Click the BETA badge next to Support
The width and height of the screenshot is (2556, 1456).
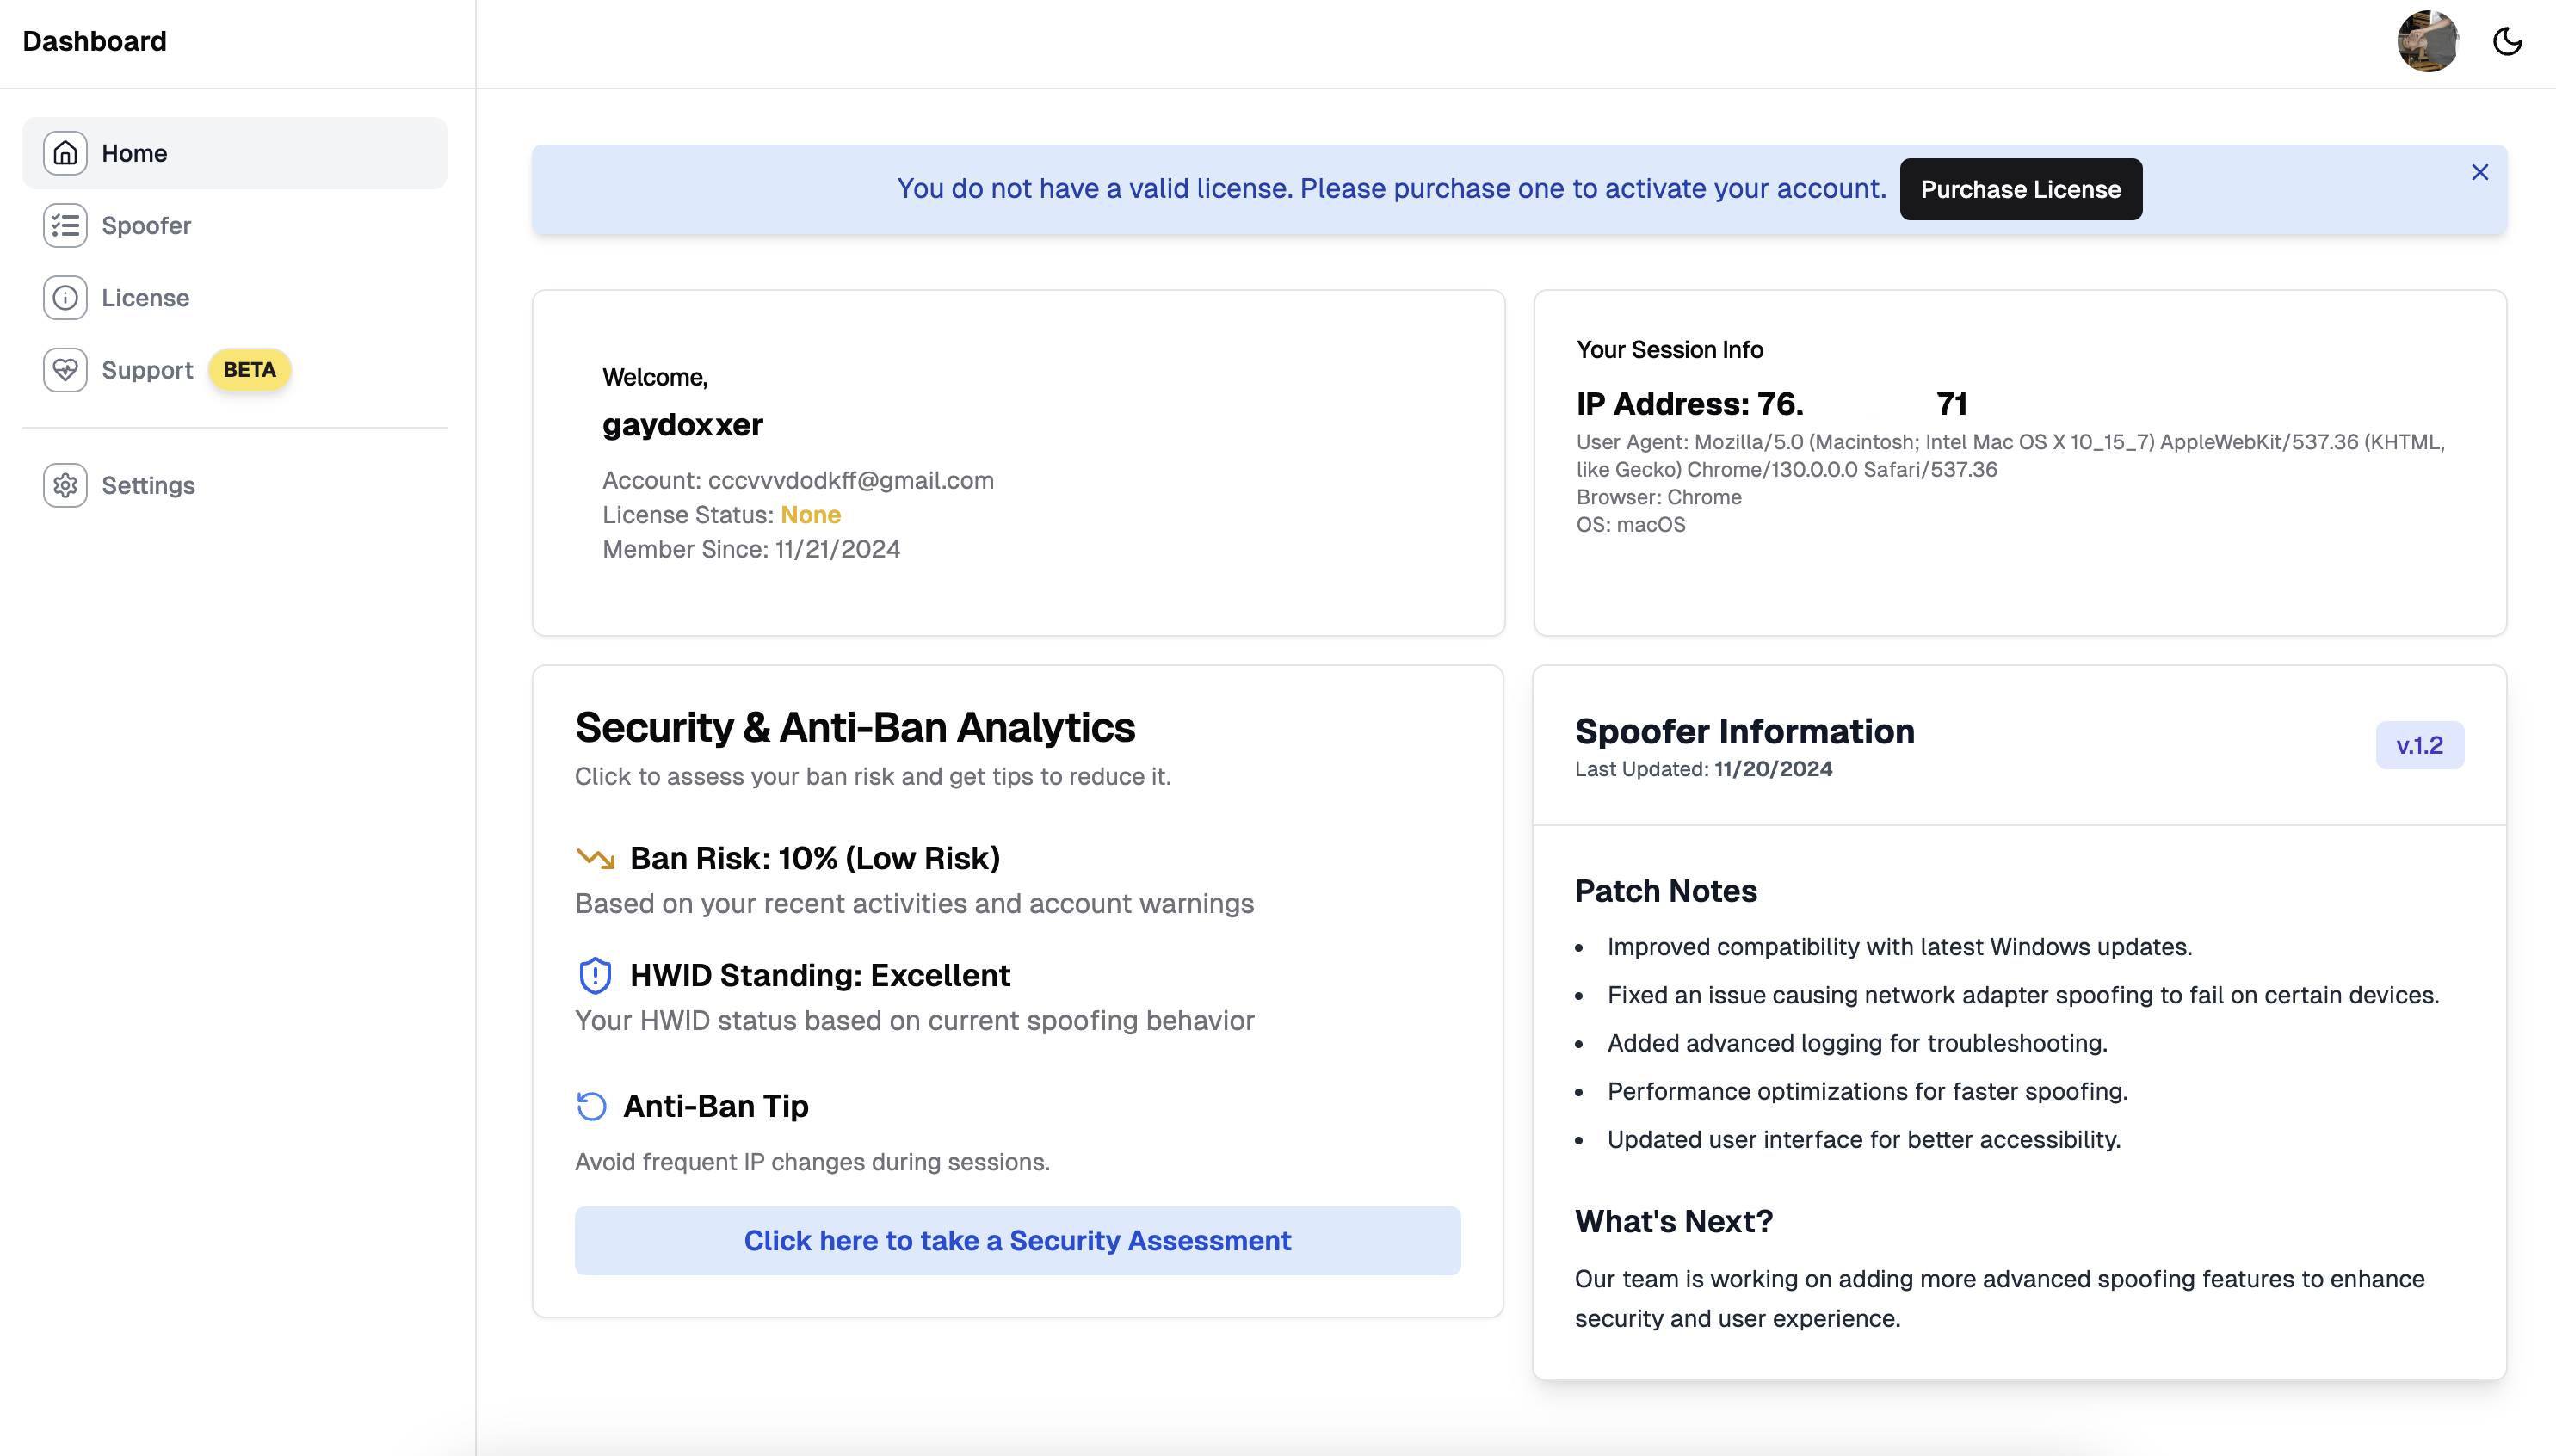(x=249, y=370)
